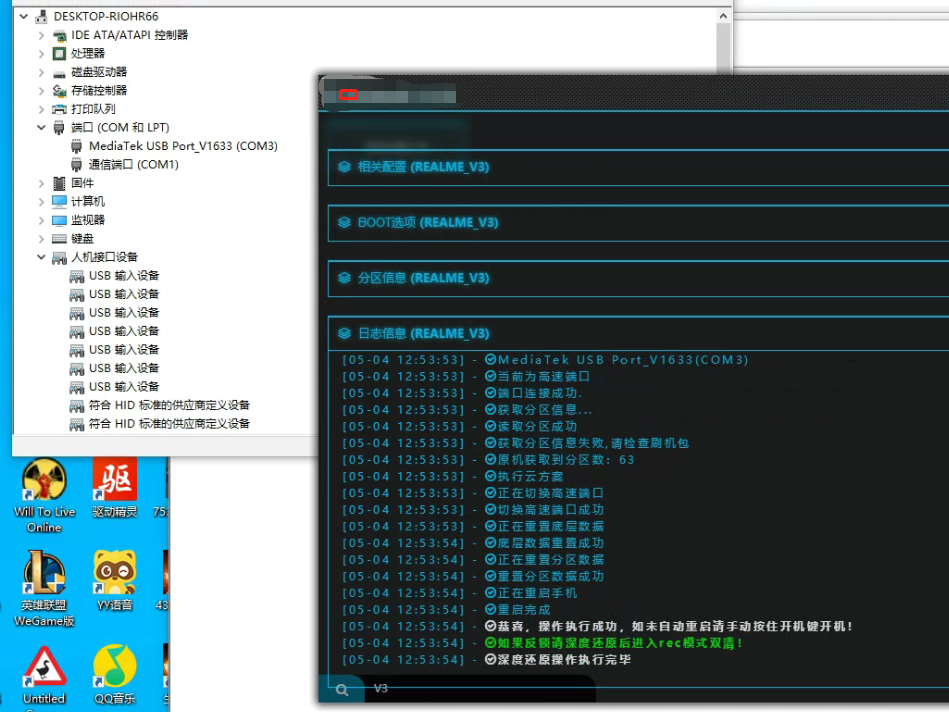Click the BOOT选项 layers icon

coord(344,223)
